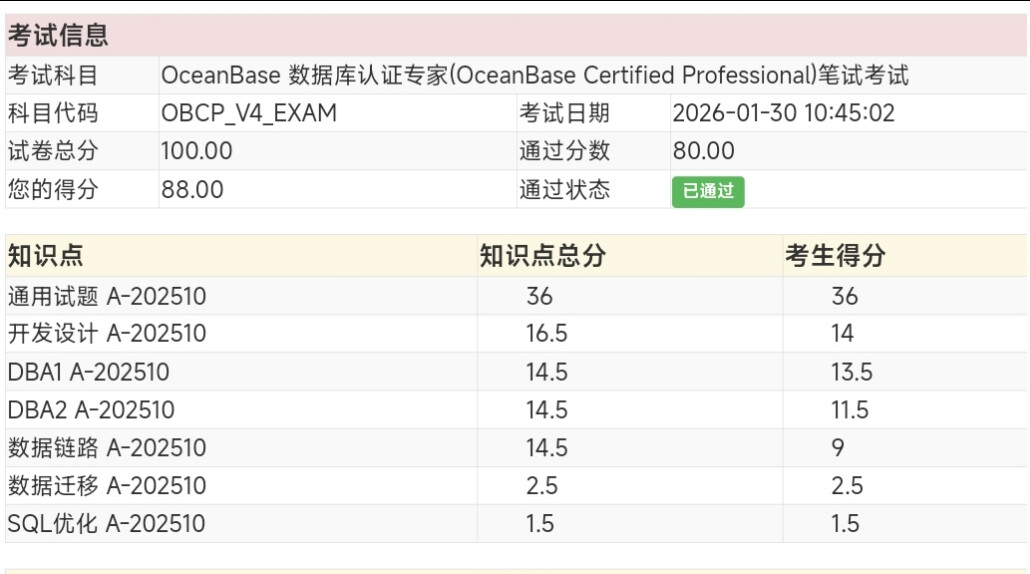This screenshot has width=1030, height=574.
Task: Click the 知识点总分 column header
Action: coord(542,256)
